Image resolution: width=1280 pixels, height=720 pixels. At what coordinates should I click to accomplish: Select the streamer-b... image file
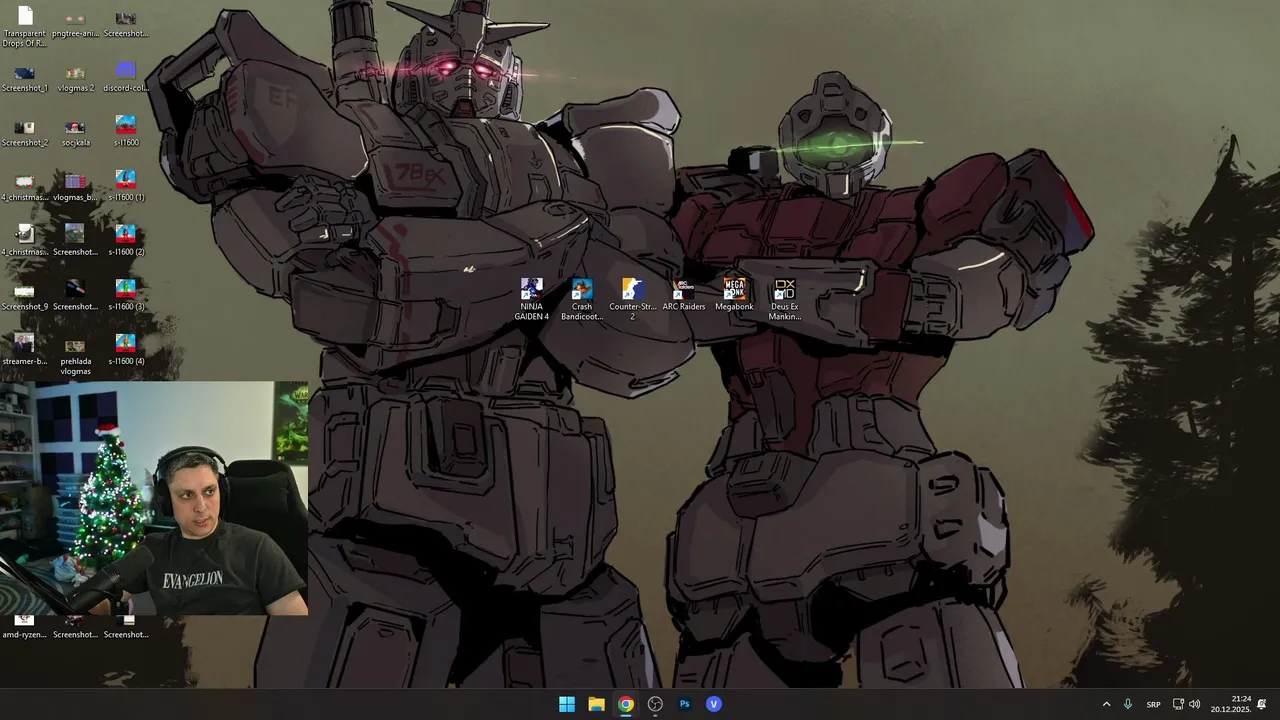[x=25, y=350]
